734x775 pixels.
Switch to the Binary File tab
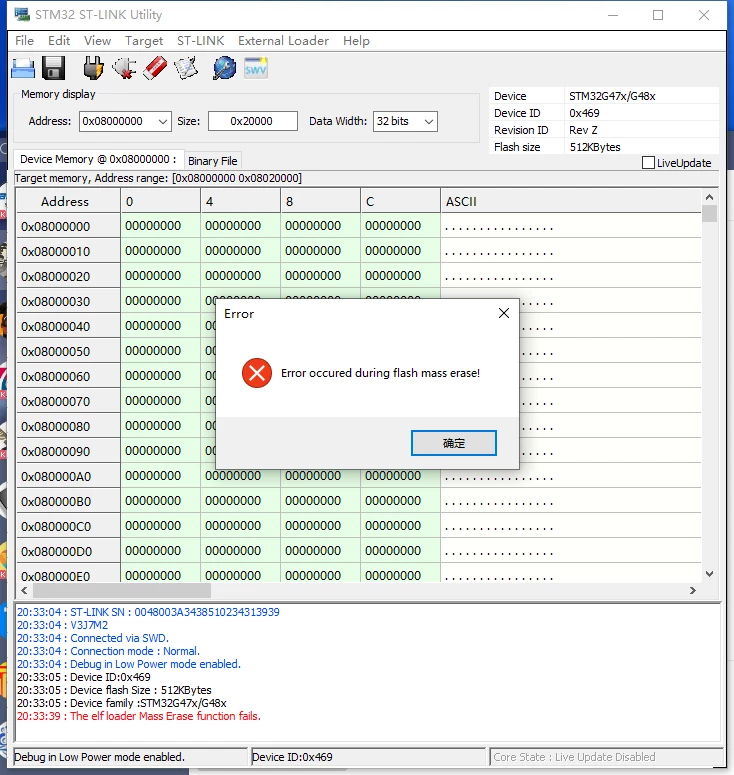click(x=213, y=161)
